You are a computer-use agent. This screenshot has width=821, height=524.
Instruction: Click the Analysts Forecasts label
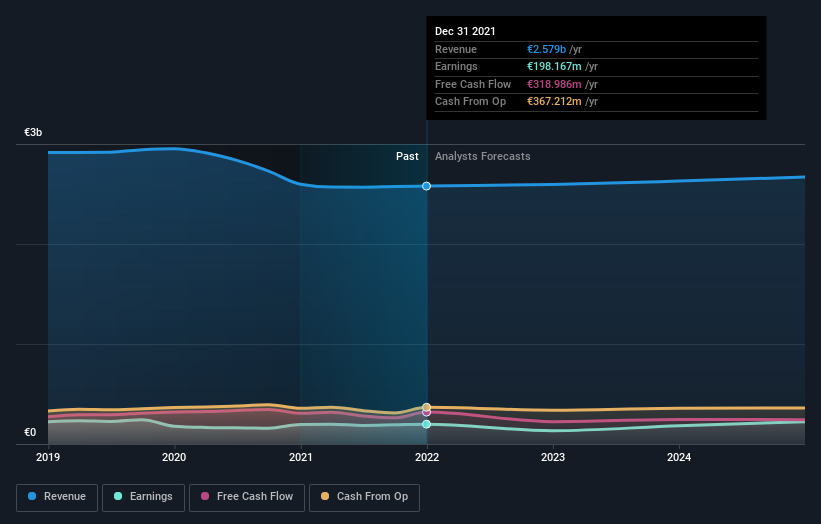(483, 157)
